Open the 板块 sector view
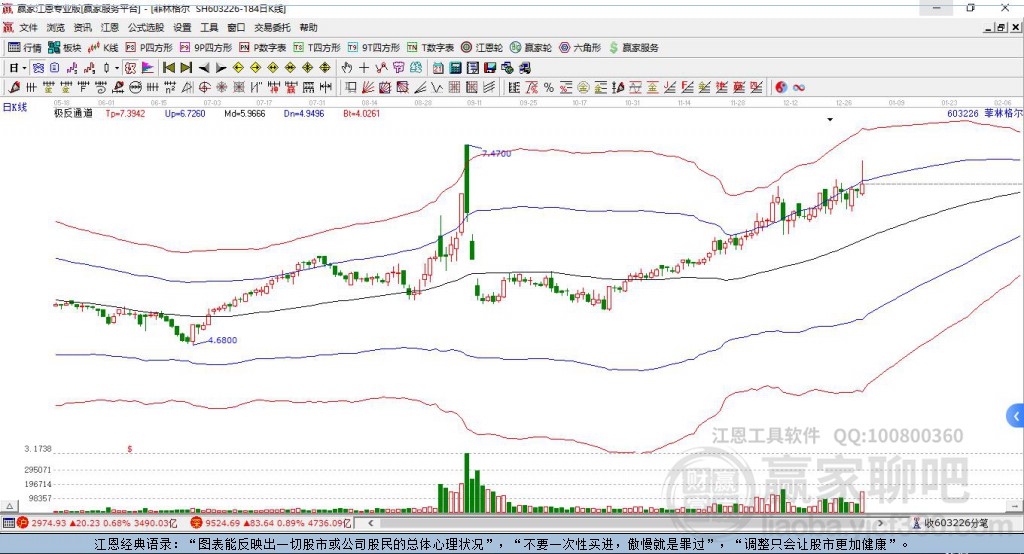 click(64, 48)
